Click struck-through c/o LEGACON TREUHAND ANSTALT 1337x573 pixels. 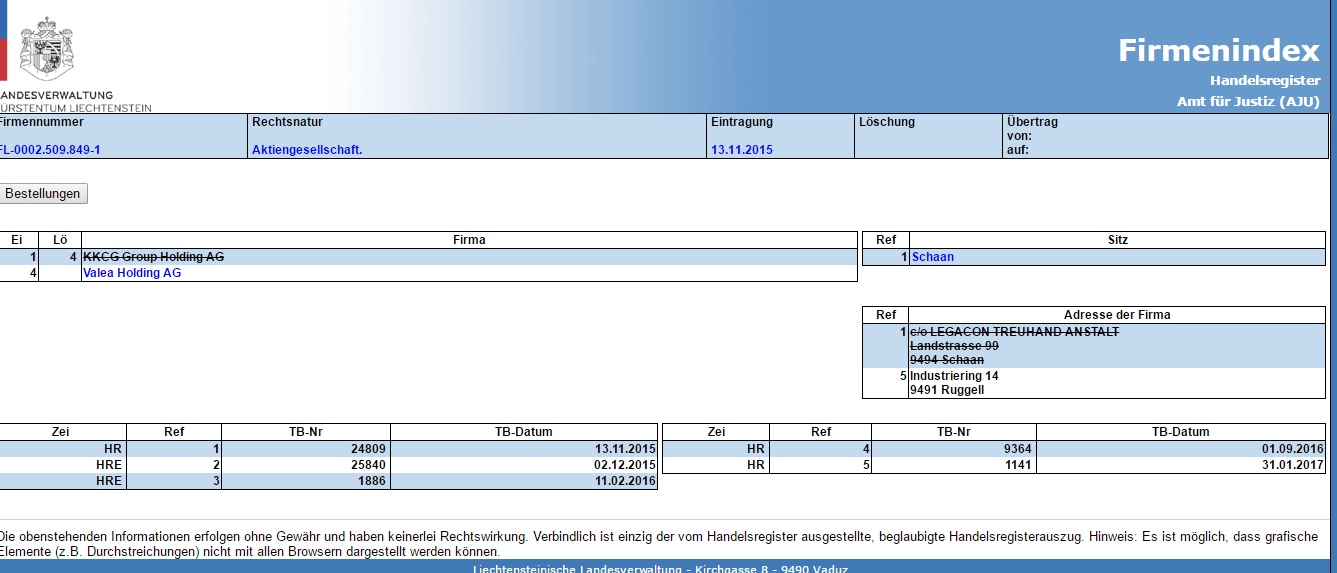(1015, 332)
